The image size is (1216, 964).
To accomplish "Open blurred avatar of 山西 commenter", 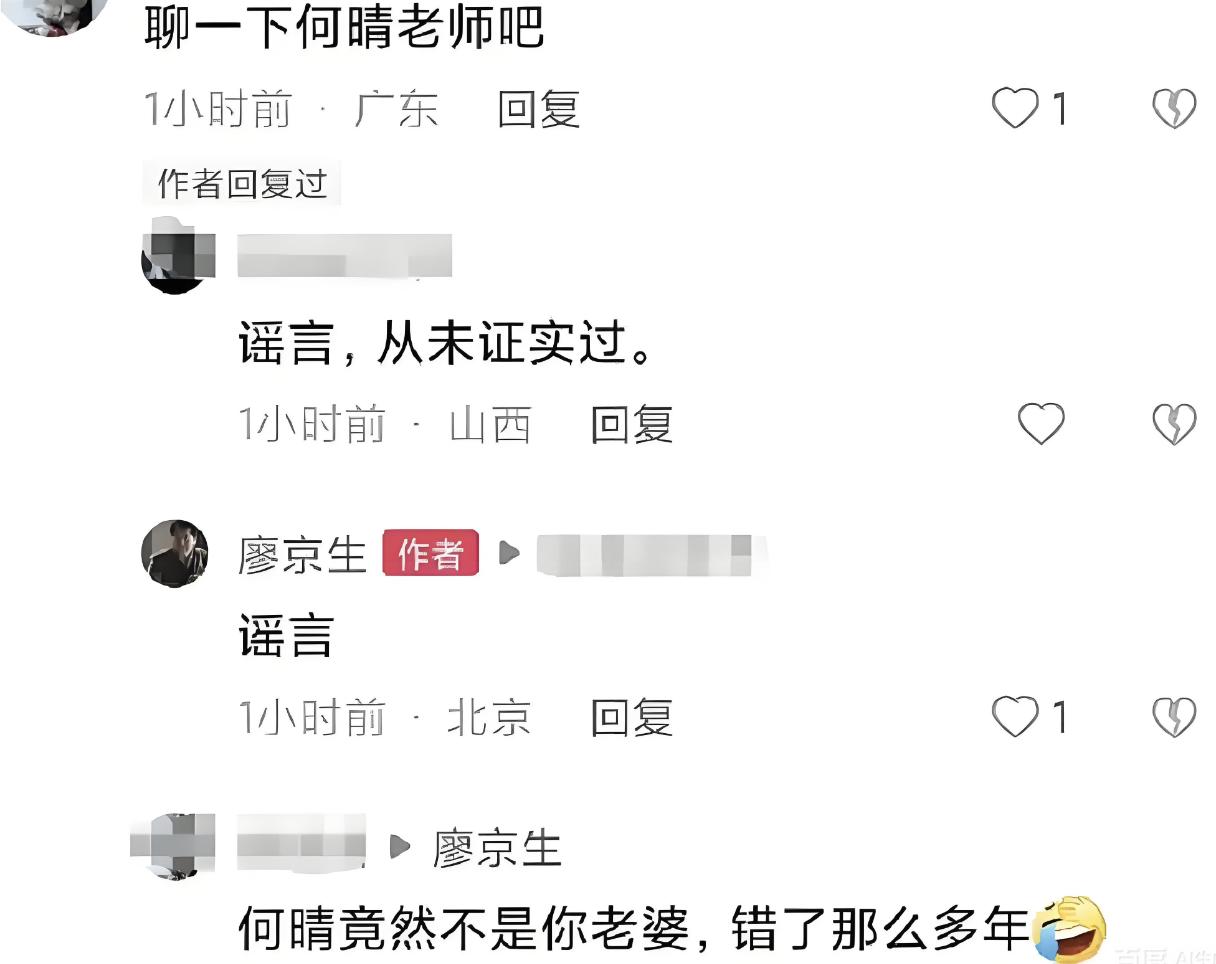I will 178,255.
